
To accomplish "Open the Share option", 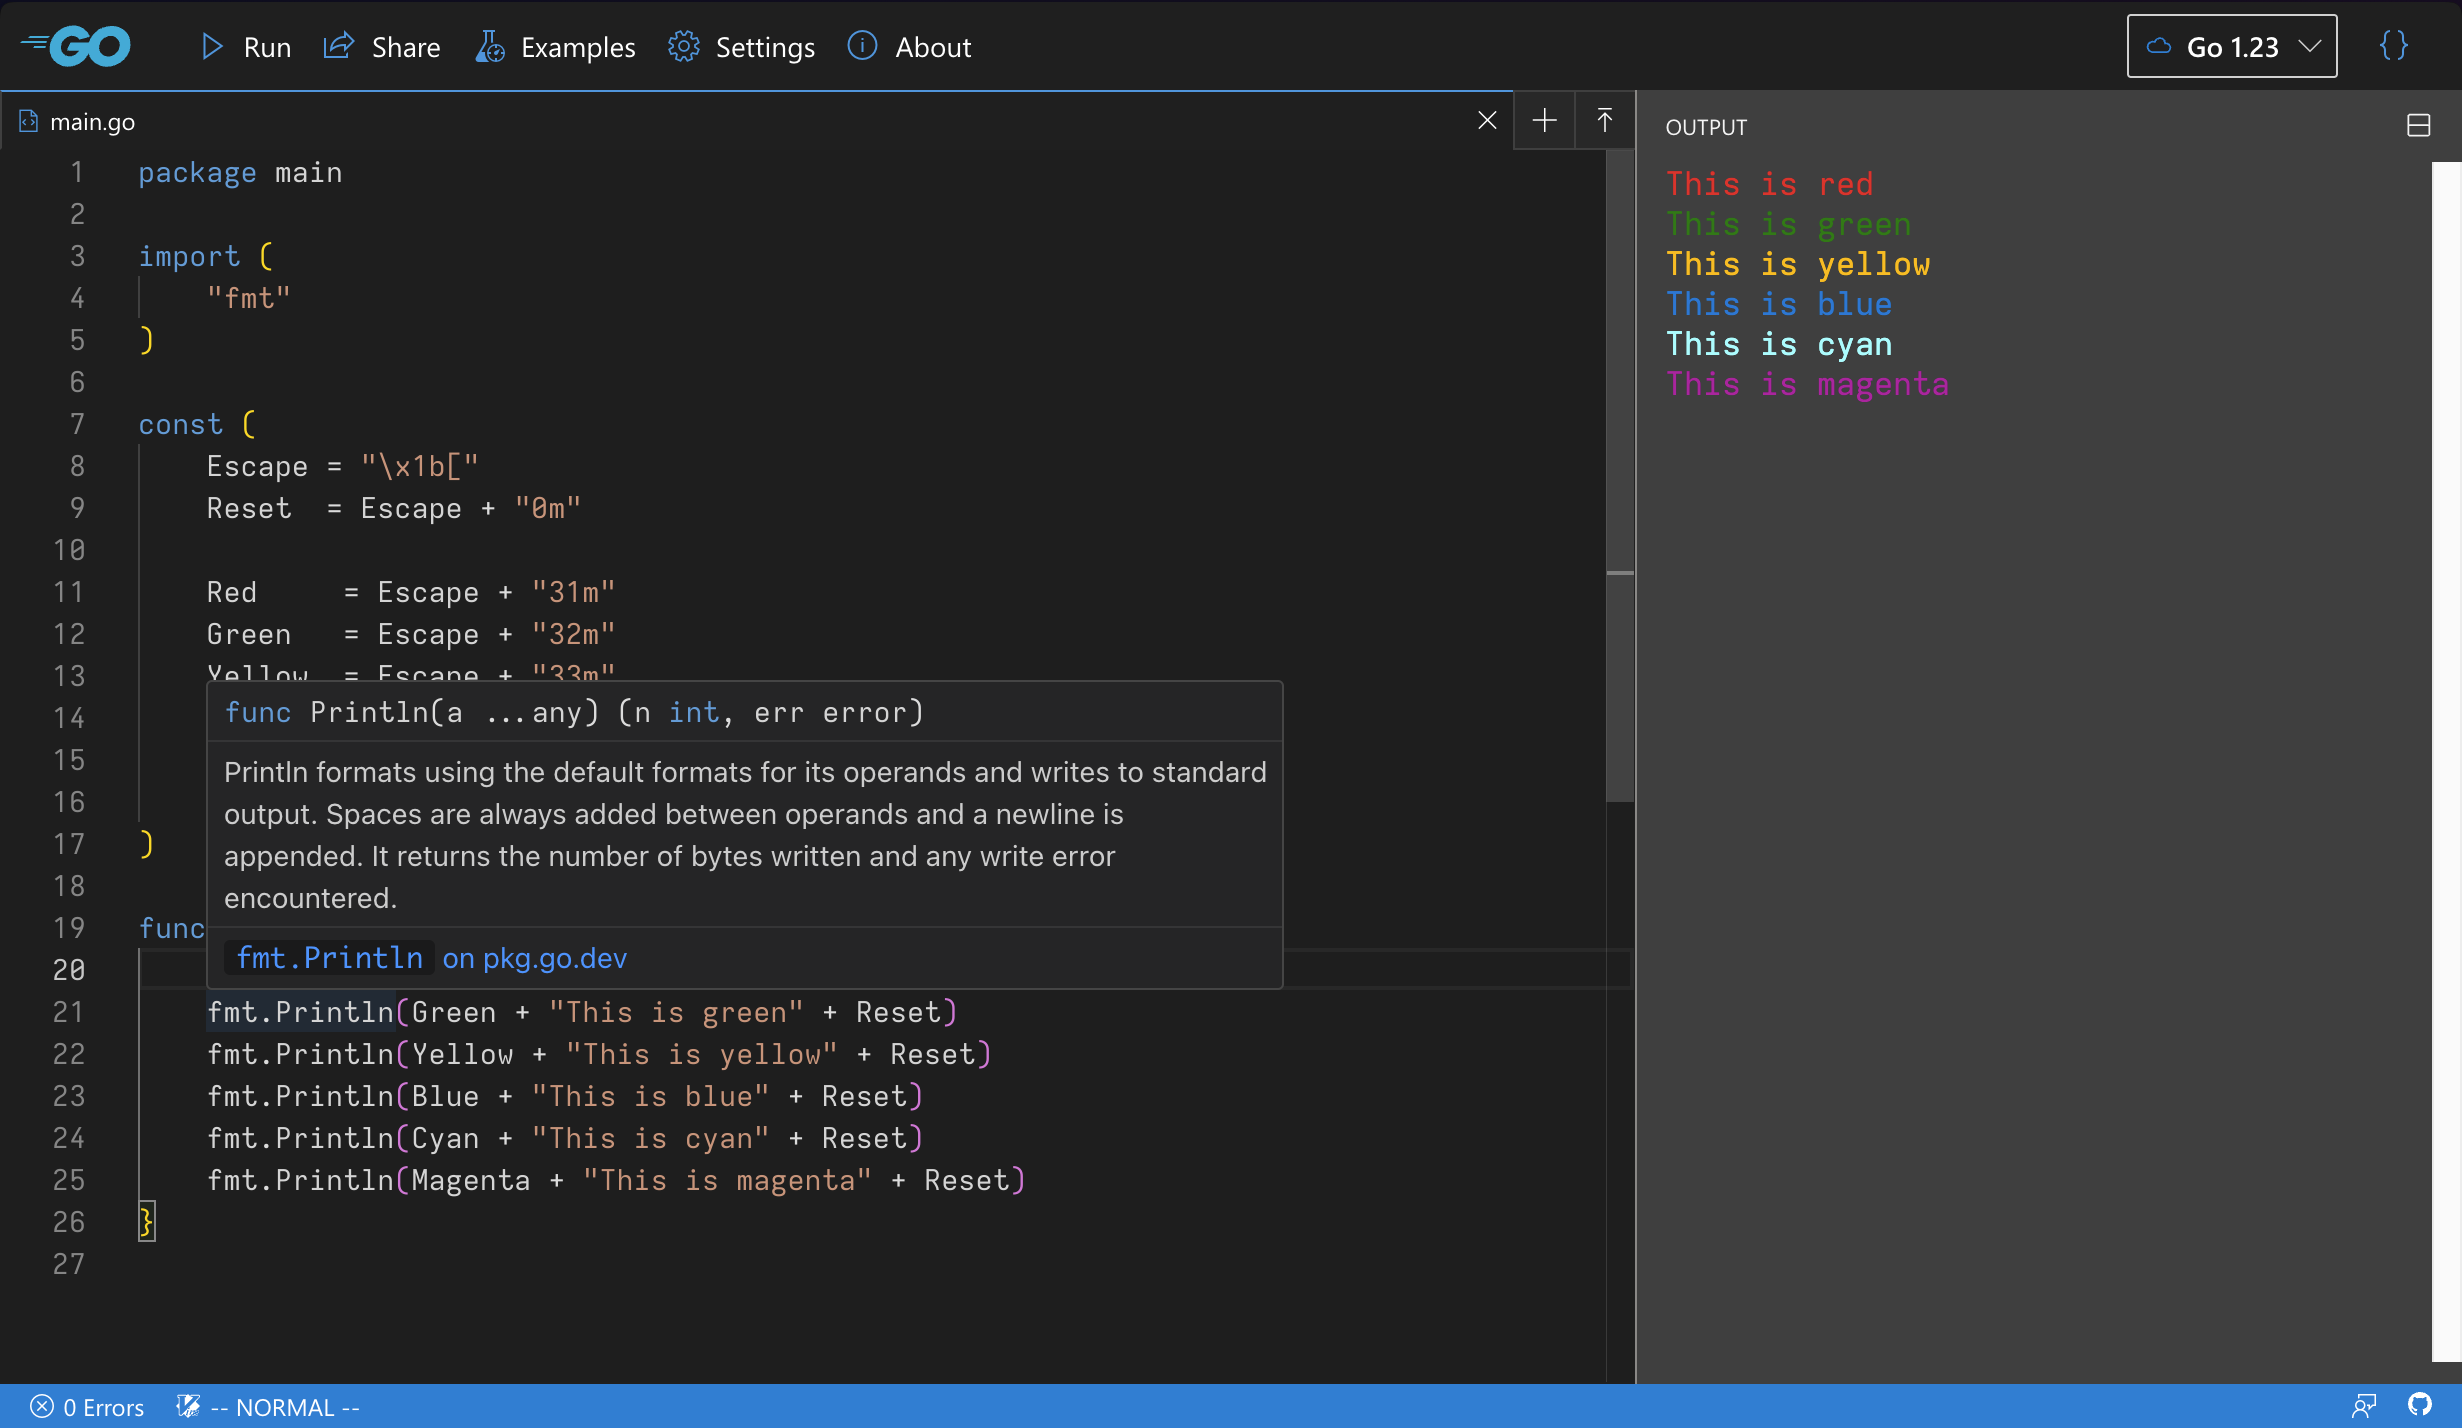I will pyautogui.click(x=382, y=47).
